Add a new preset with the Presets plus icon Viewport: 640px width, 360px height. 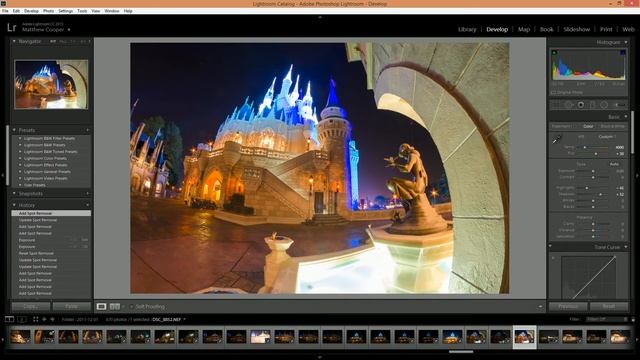coord(87,130)
